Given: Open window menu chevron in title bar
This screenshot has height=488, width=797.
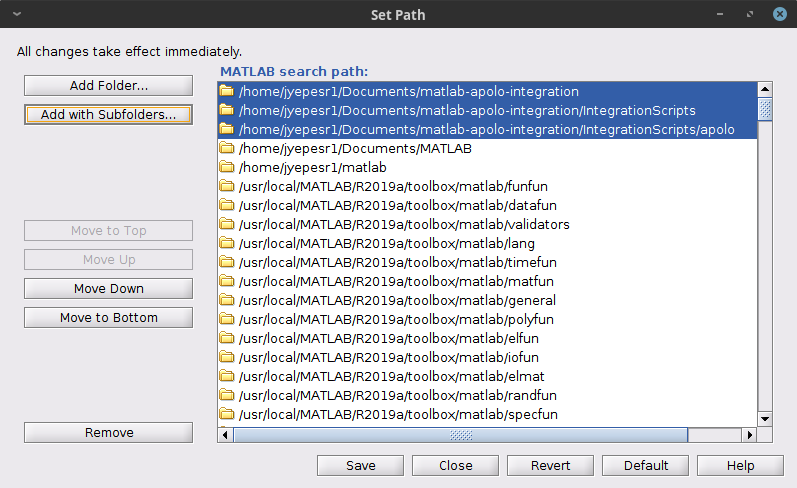Looking at the screenshot, I should pyautogui.click(x=17, y=14).
